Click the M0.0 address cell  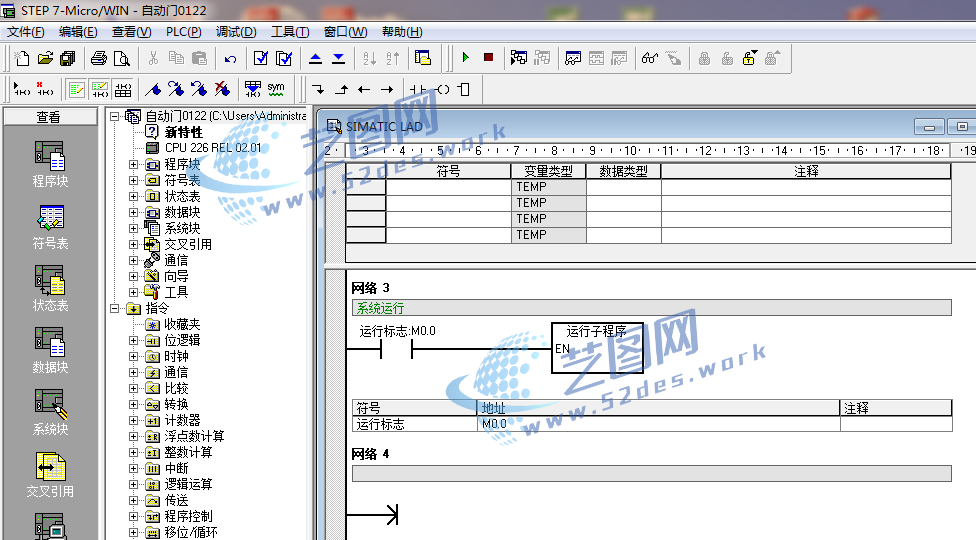tap(659, 424)
